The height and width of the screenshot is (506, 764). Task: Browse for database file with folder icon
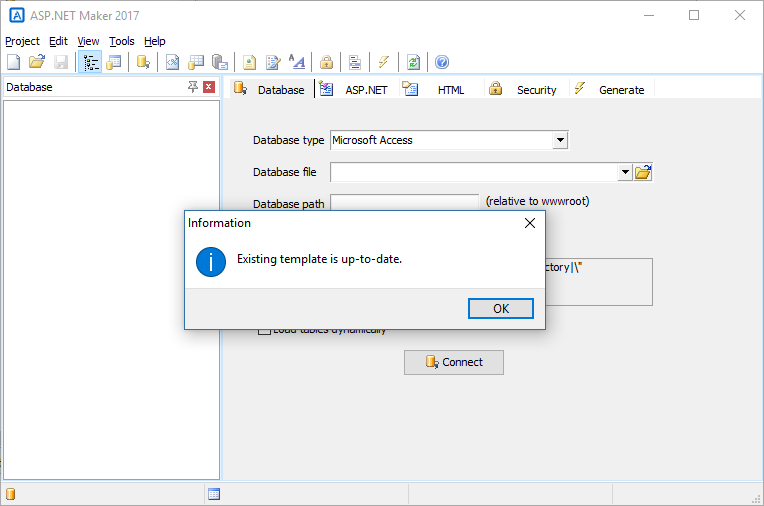(x=643, y=172)
